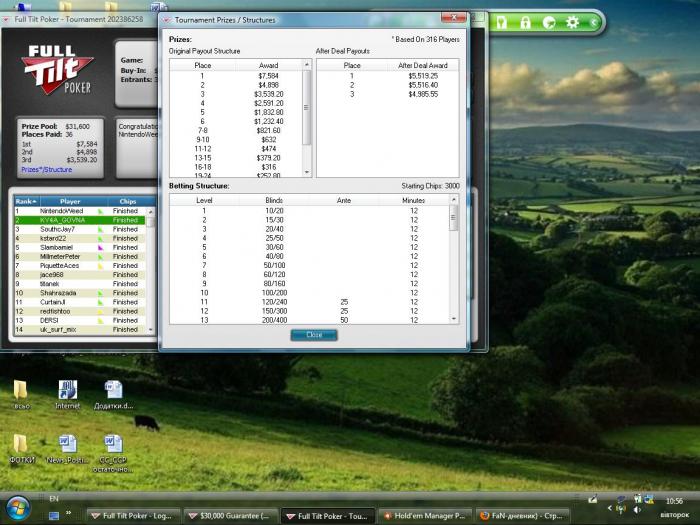Screen dimensions: 700x525
Task: Select player Slambamiel row
Action: (79, 247)
